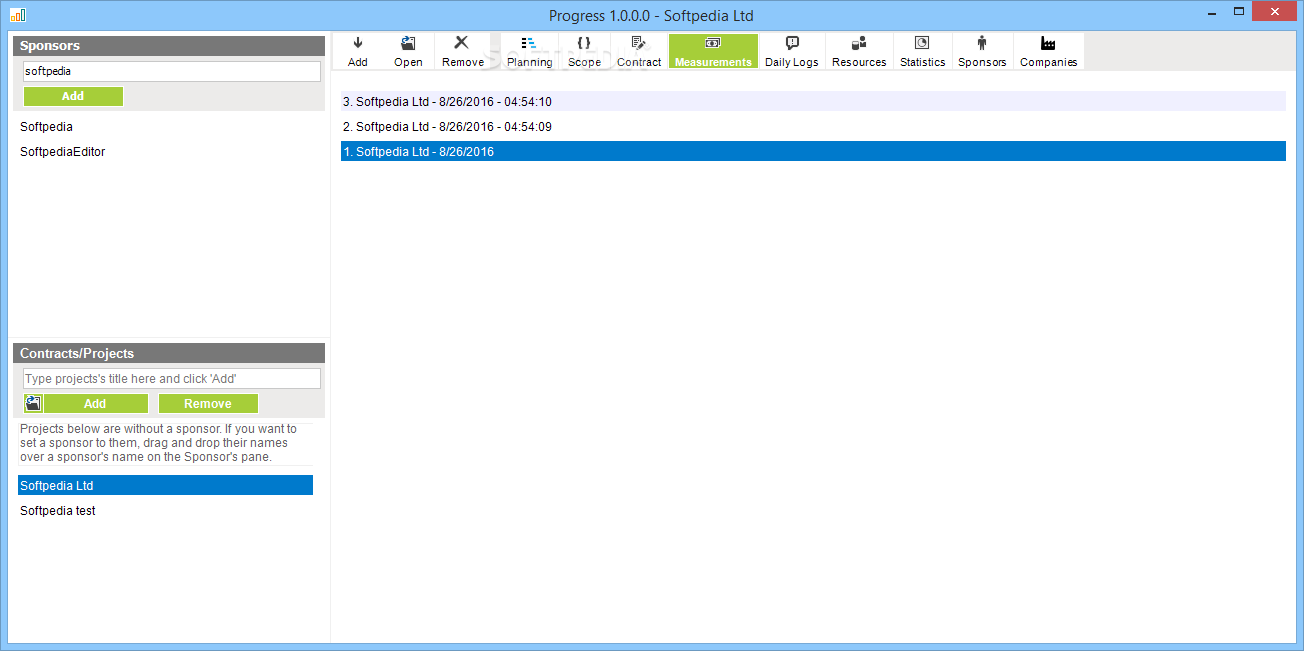Click Add button in Contracts/Projects panel
The height and width of the screenshot is (651, 1304).
click(x=95, y=403)
